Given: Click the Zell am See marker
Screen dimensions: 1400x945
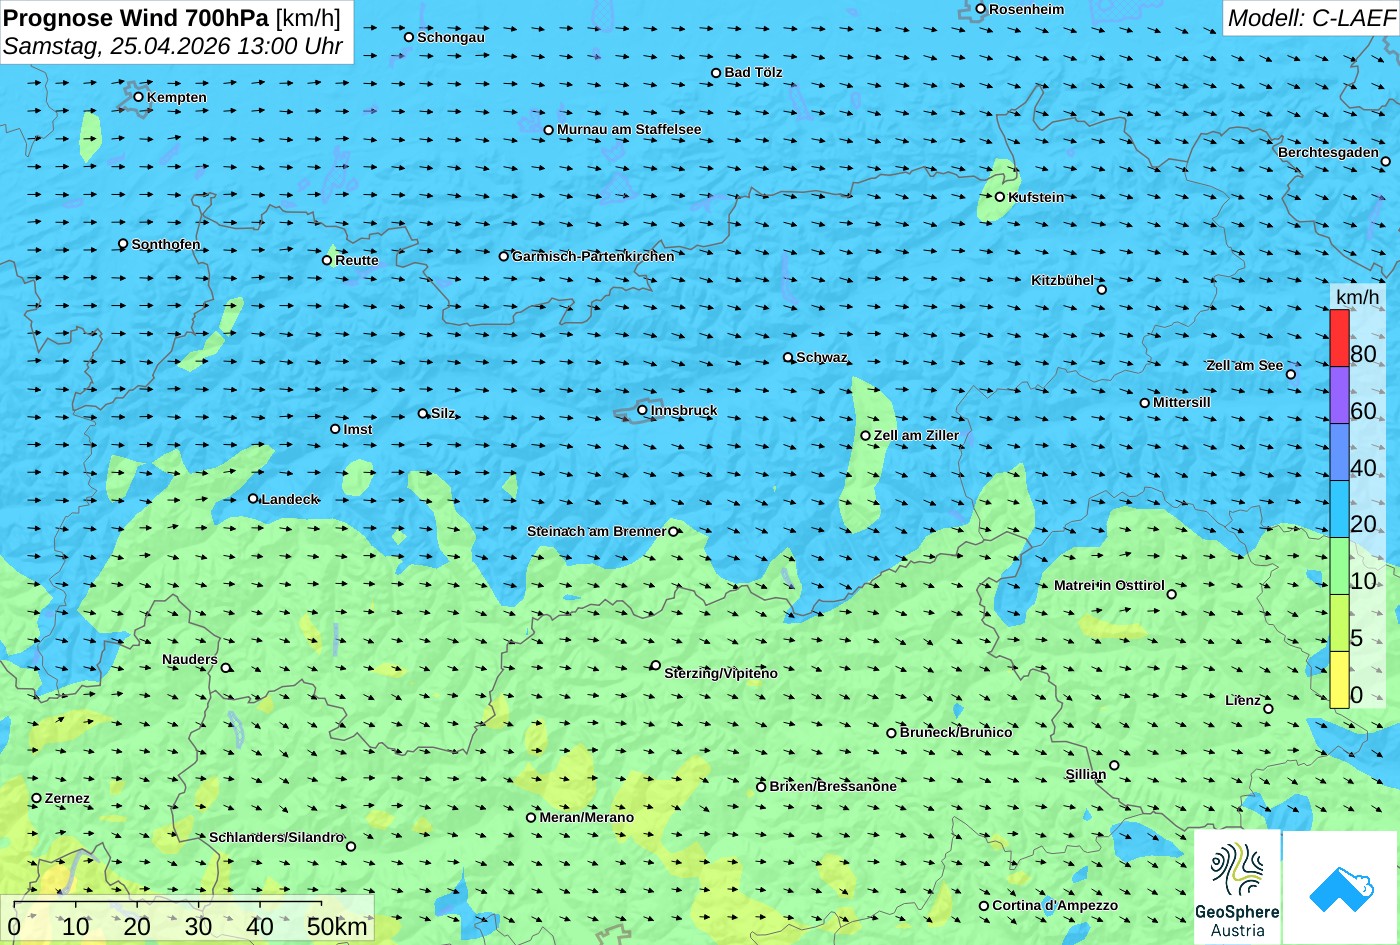Looking at the screenshot, I should point(1290,374).
